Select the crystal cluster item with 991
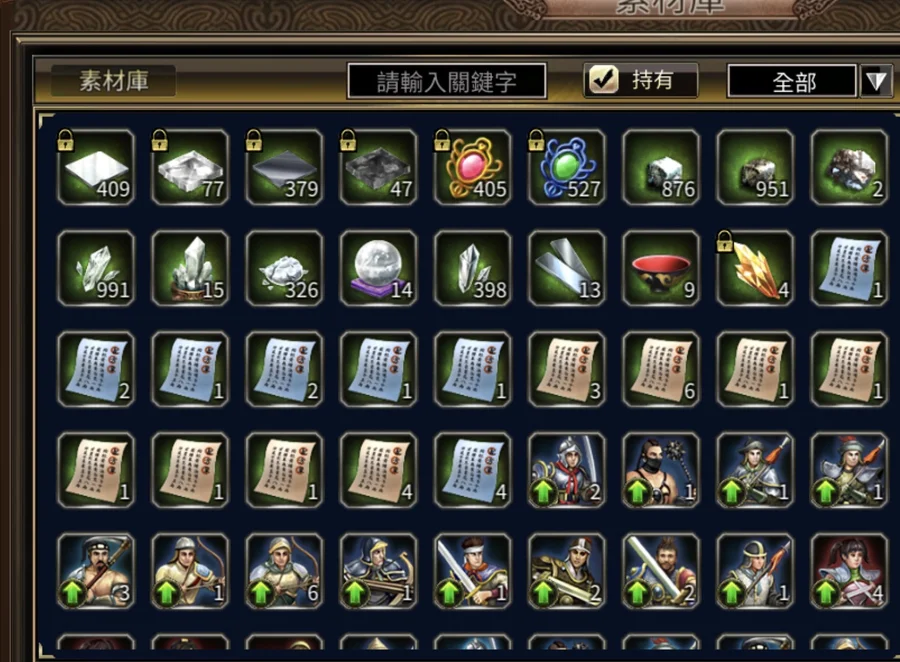This screenshot has height=662, width=900. (x=96, y=268)
